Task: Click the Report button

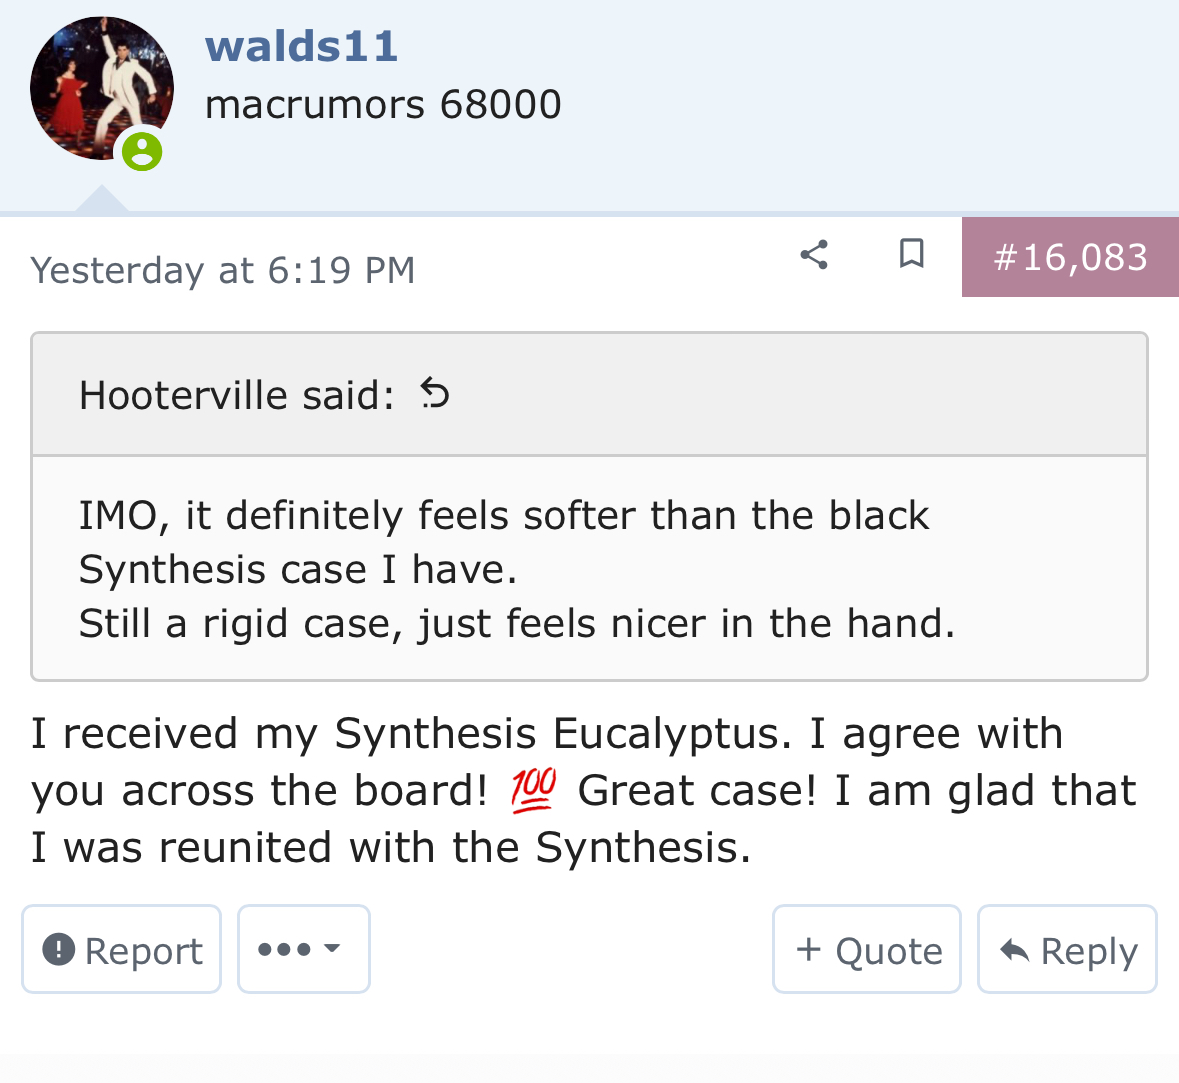Action: [122, 949]
